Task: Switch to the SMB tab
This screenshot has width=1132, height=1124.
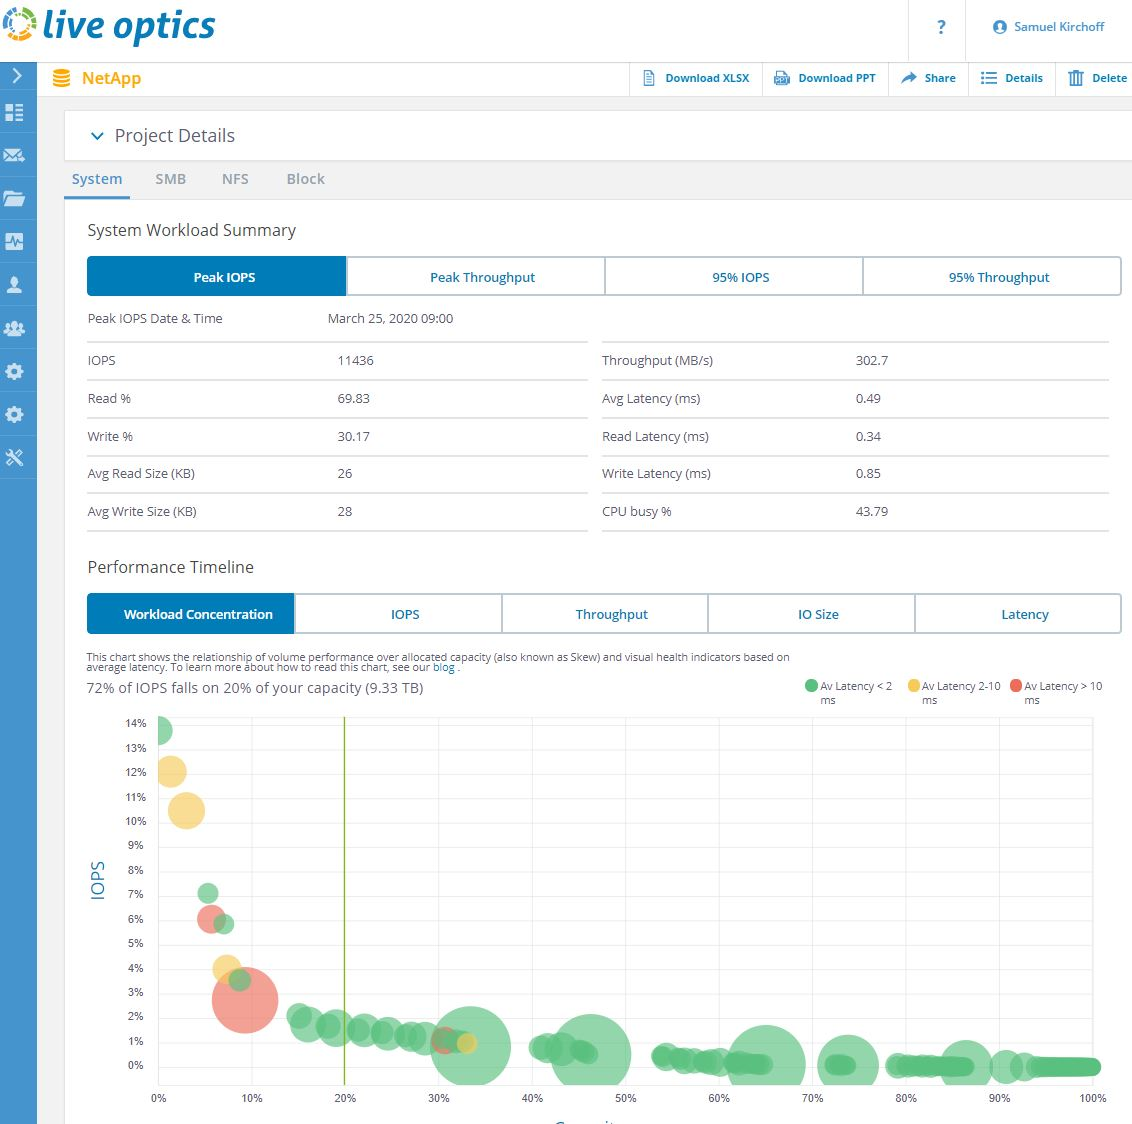Action: (170, 179)
